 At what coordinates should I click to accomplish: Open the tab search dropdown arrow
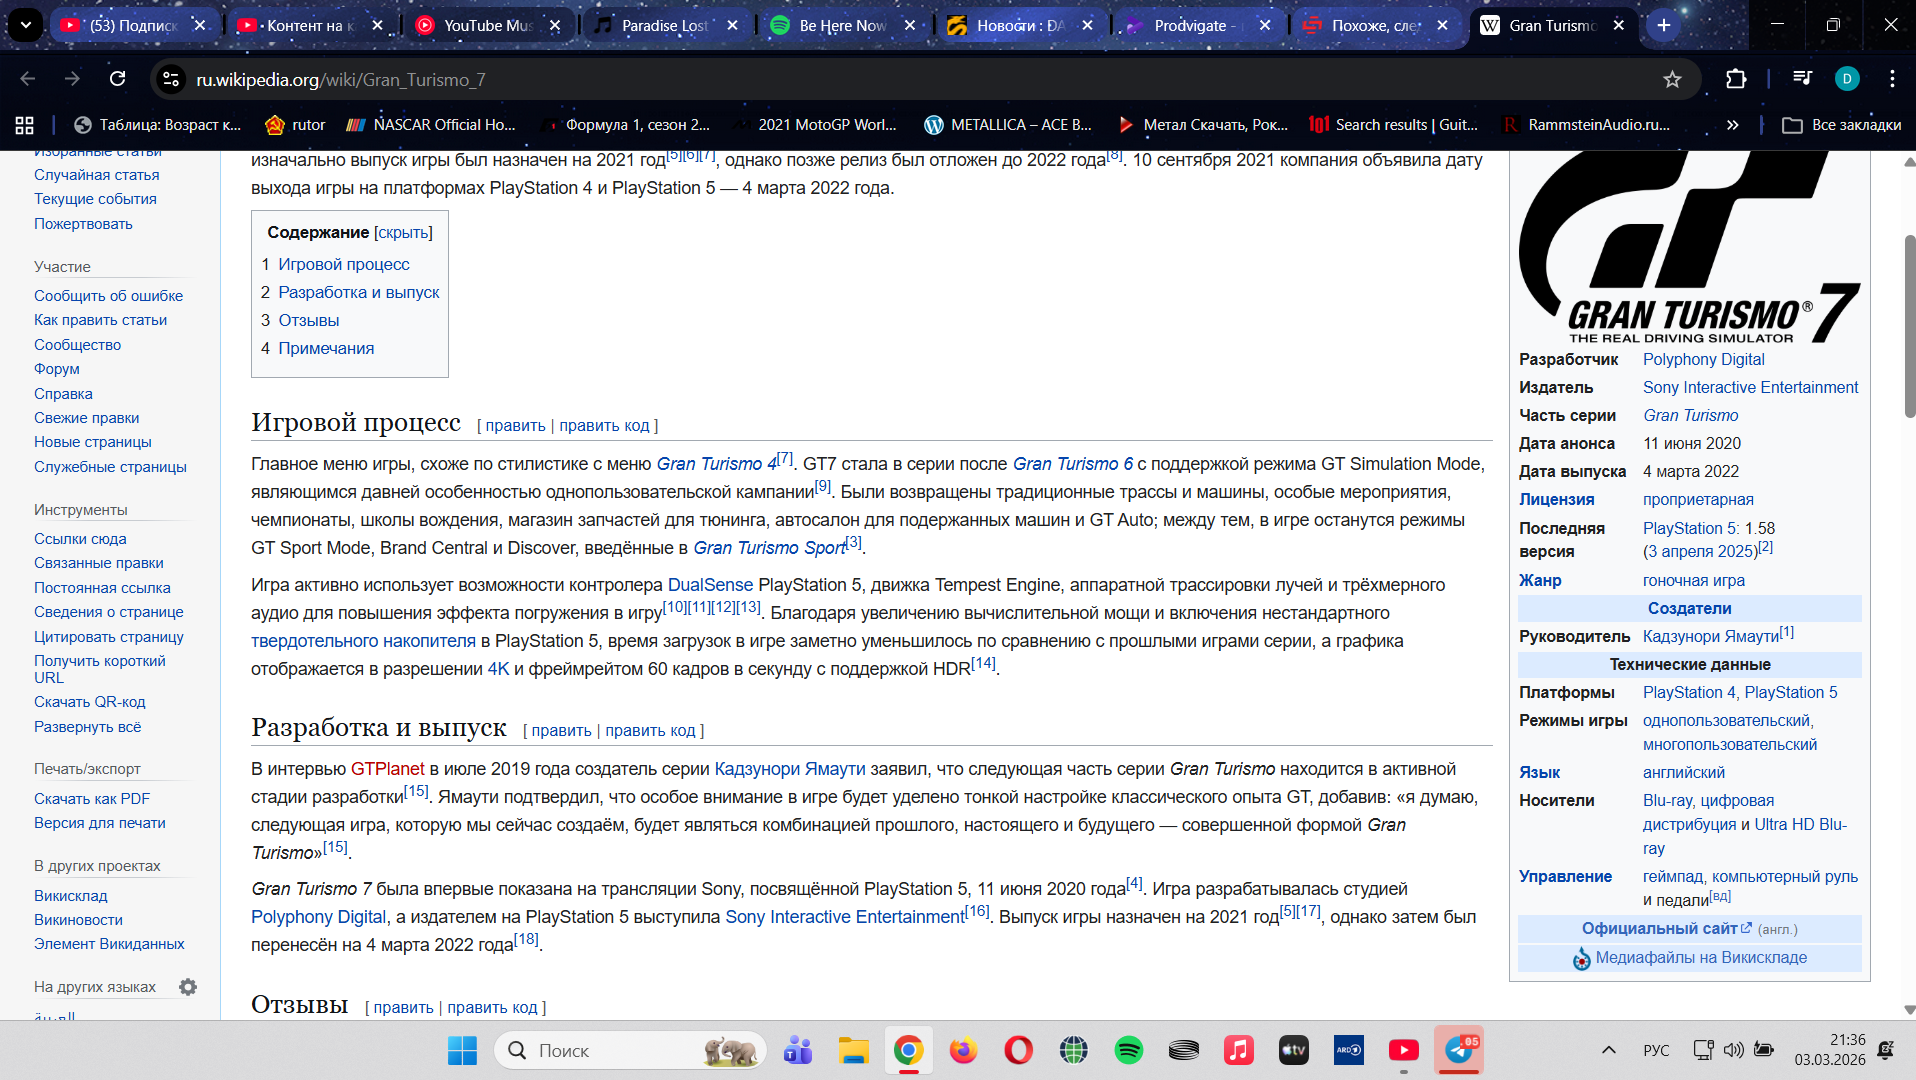tap(26, 25)
